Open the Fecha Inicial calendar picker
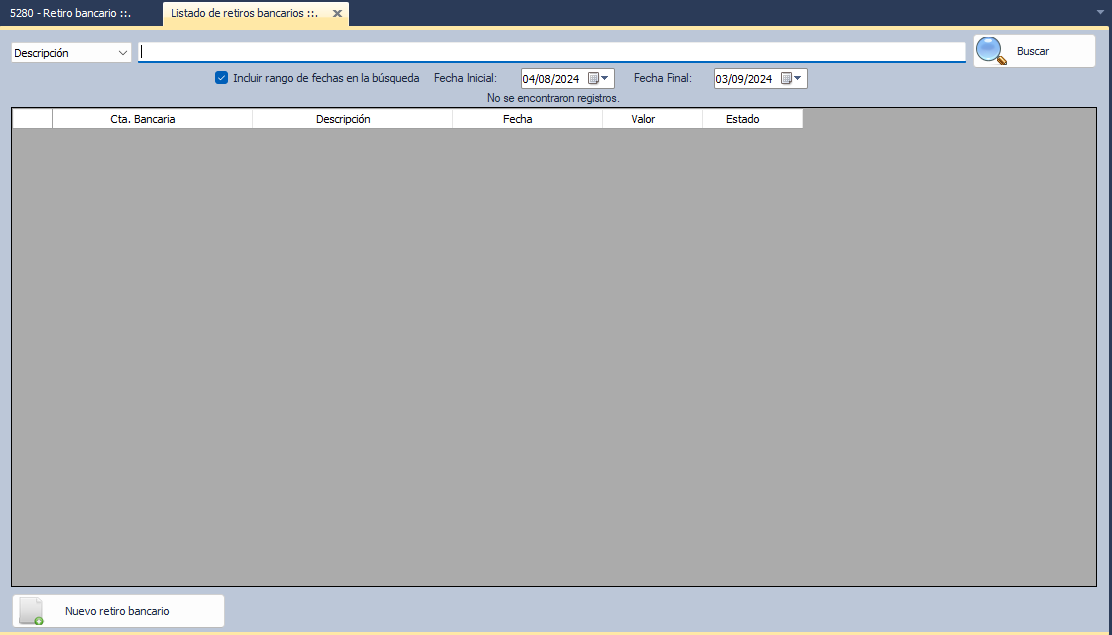The height and width of the screenshot is (635, 1112). coord(599,79)
